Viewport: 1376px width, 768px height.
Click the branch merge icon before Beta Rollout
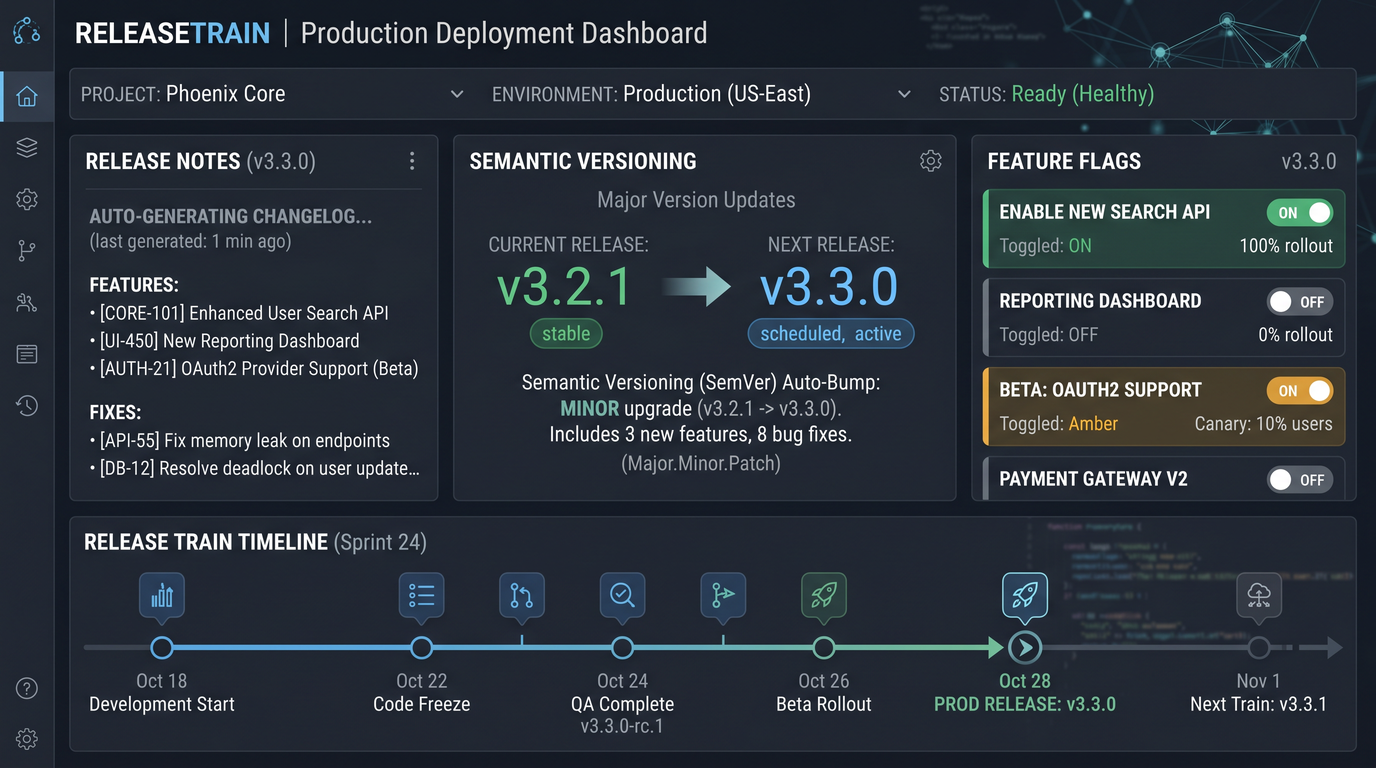(723, 596)
